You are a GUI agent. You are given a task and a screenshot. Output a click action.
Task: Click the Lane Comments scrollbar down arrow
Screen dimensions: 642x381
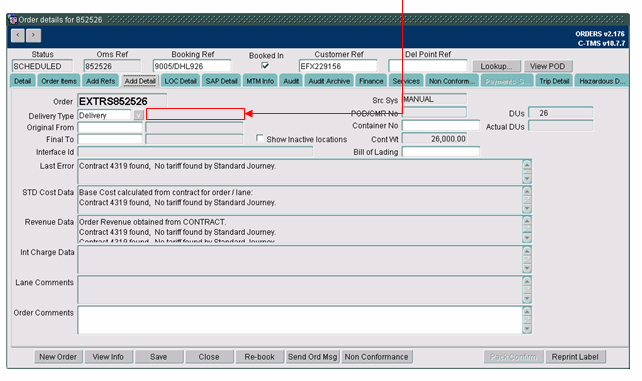[x=527, y=298]
